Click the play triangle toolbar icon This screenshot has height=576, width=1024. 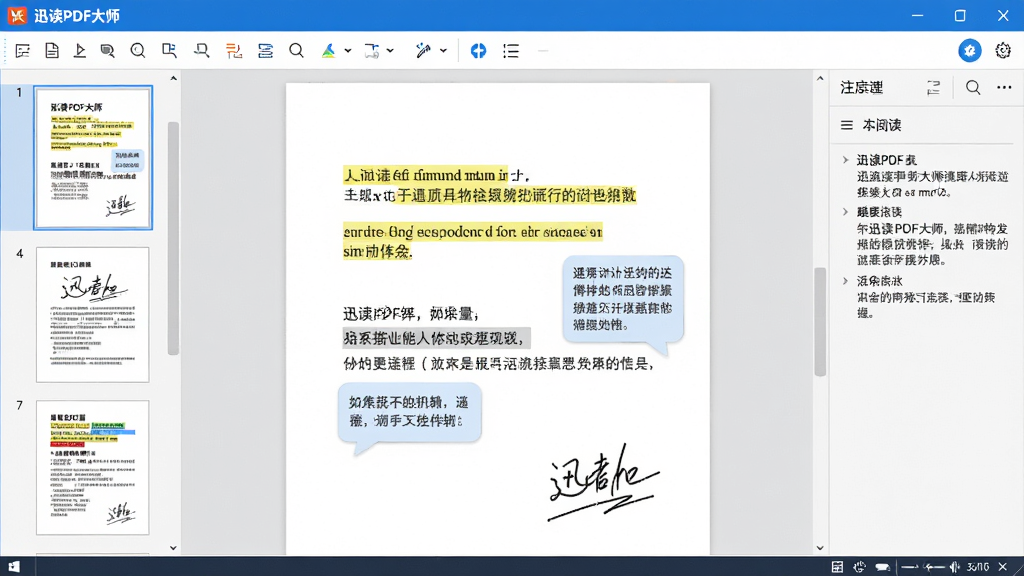(80, 50)
